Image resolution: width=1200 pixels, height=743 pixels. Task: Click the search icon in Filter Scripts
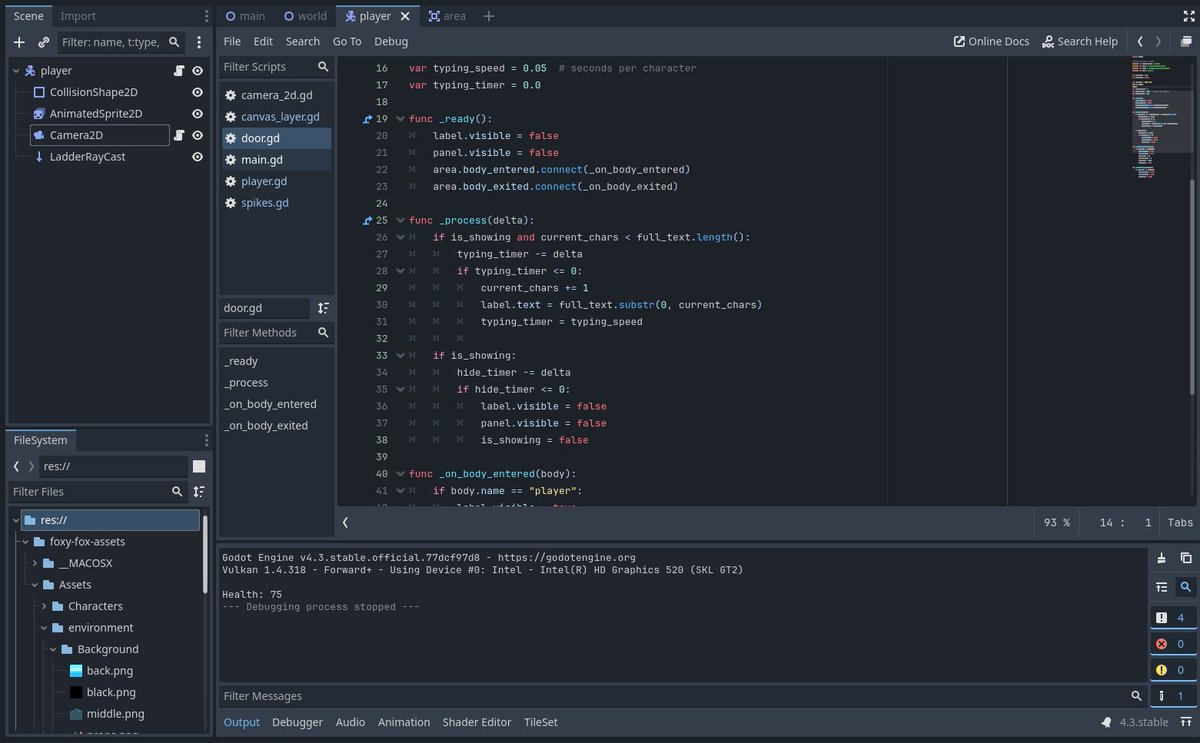323,67
